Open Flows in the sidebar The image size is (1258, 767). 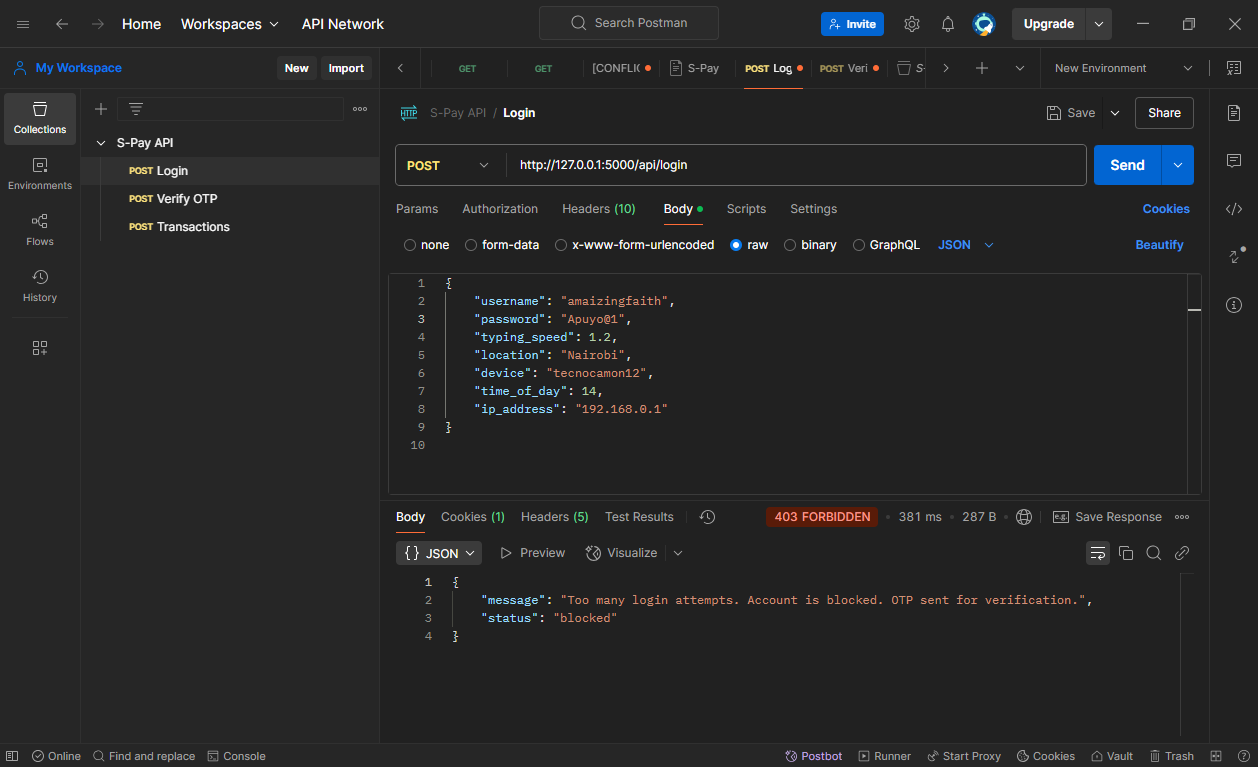tap(40, 231)
